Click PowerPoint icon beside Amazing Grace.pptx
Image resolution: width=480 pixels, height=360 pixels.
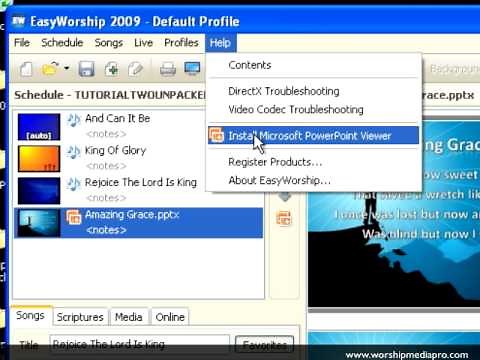pyautogui.click(x=74, y=217)
